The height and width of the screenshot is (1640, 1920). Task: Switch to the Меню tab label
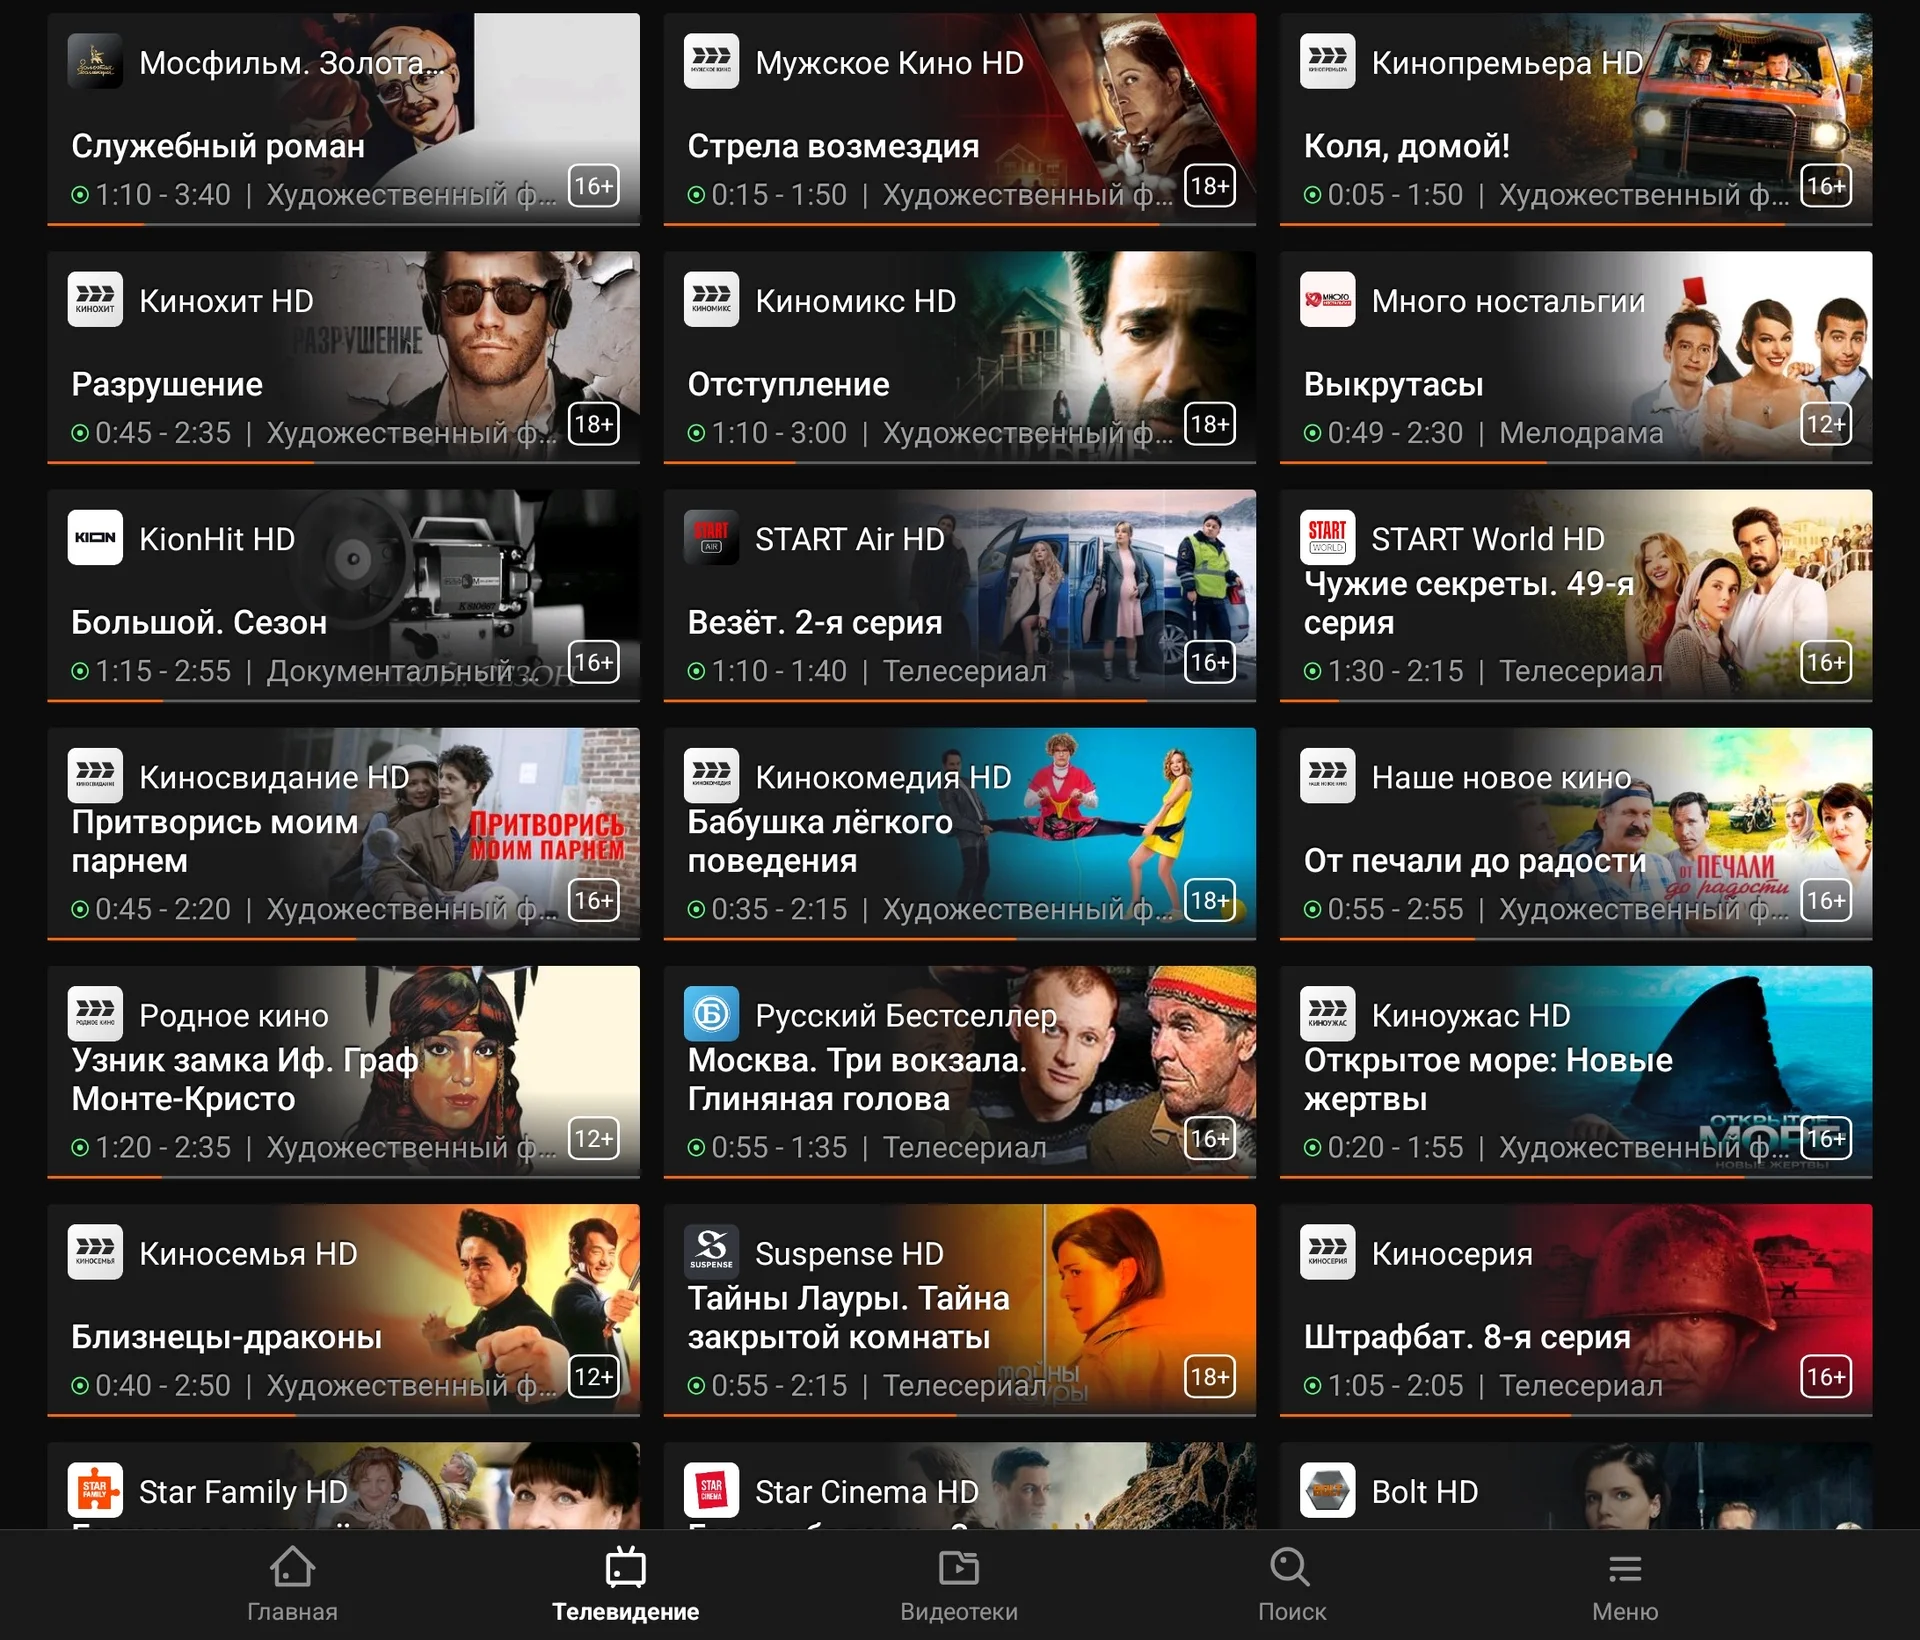[x=1625, y=1612]
